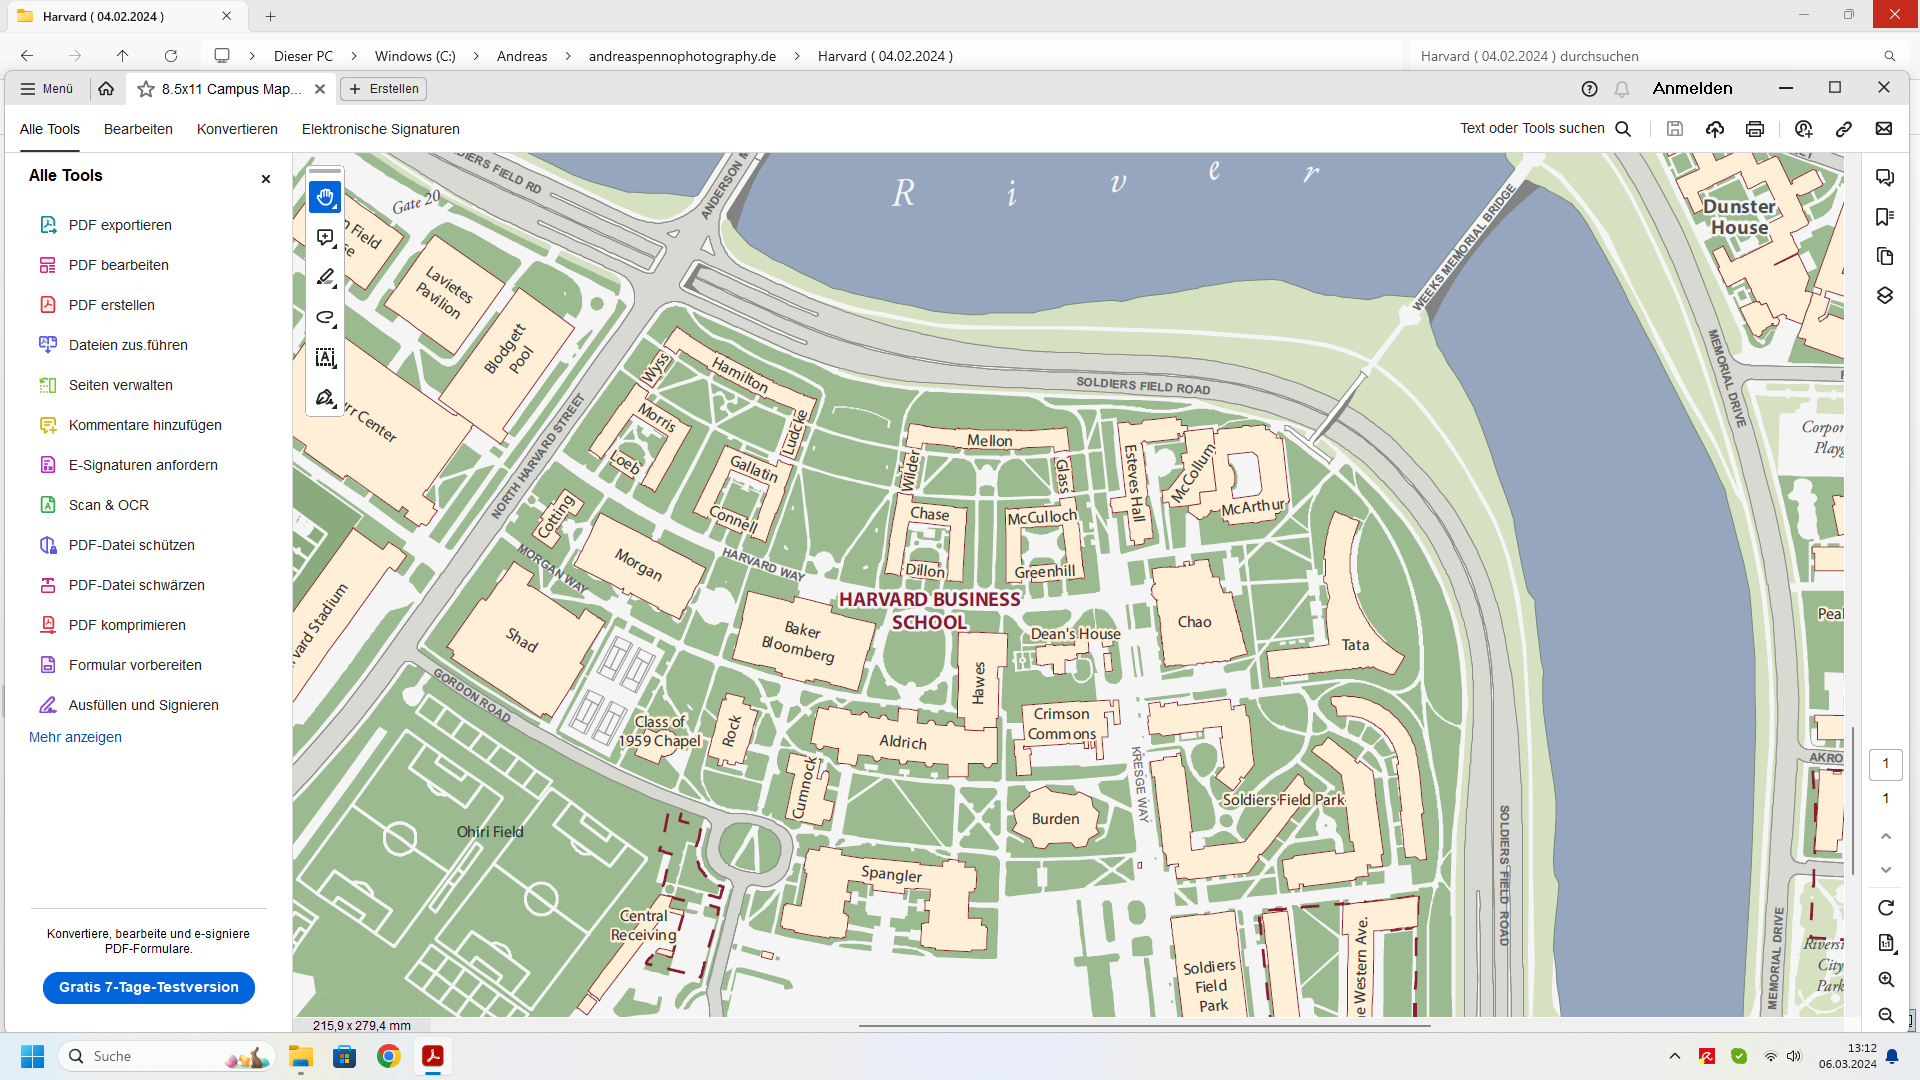Select the 8.5x11 Campus Map document tab
Screen dimensions: 1920x1080
point(231,89)
